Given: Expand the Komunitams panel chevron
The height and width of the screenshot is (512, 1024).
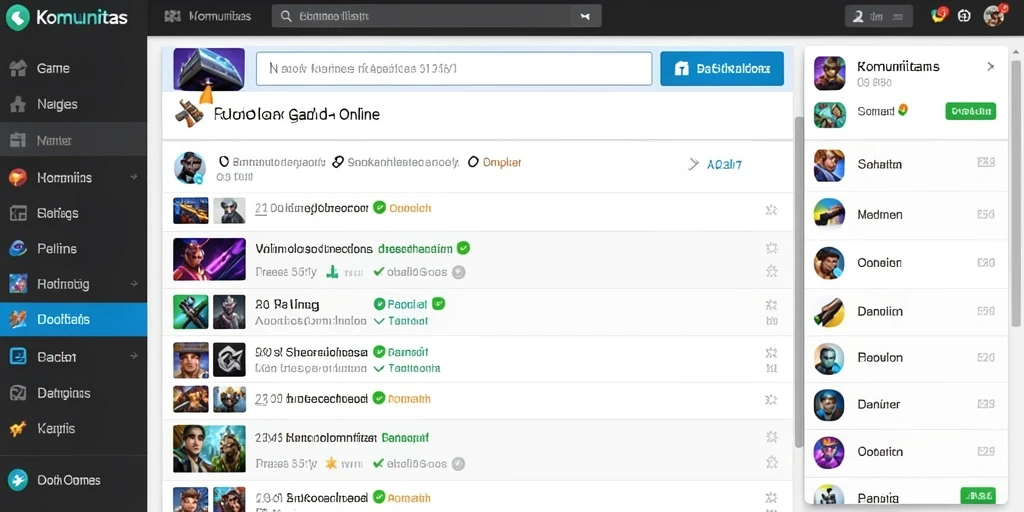Looking at the screenshot, I should [991, 66].
